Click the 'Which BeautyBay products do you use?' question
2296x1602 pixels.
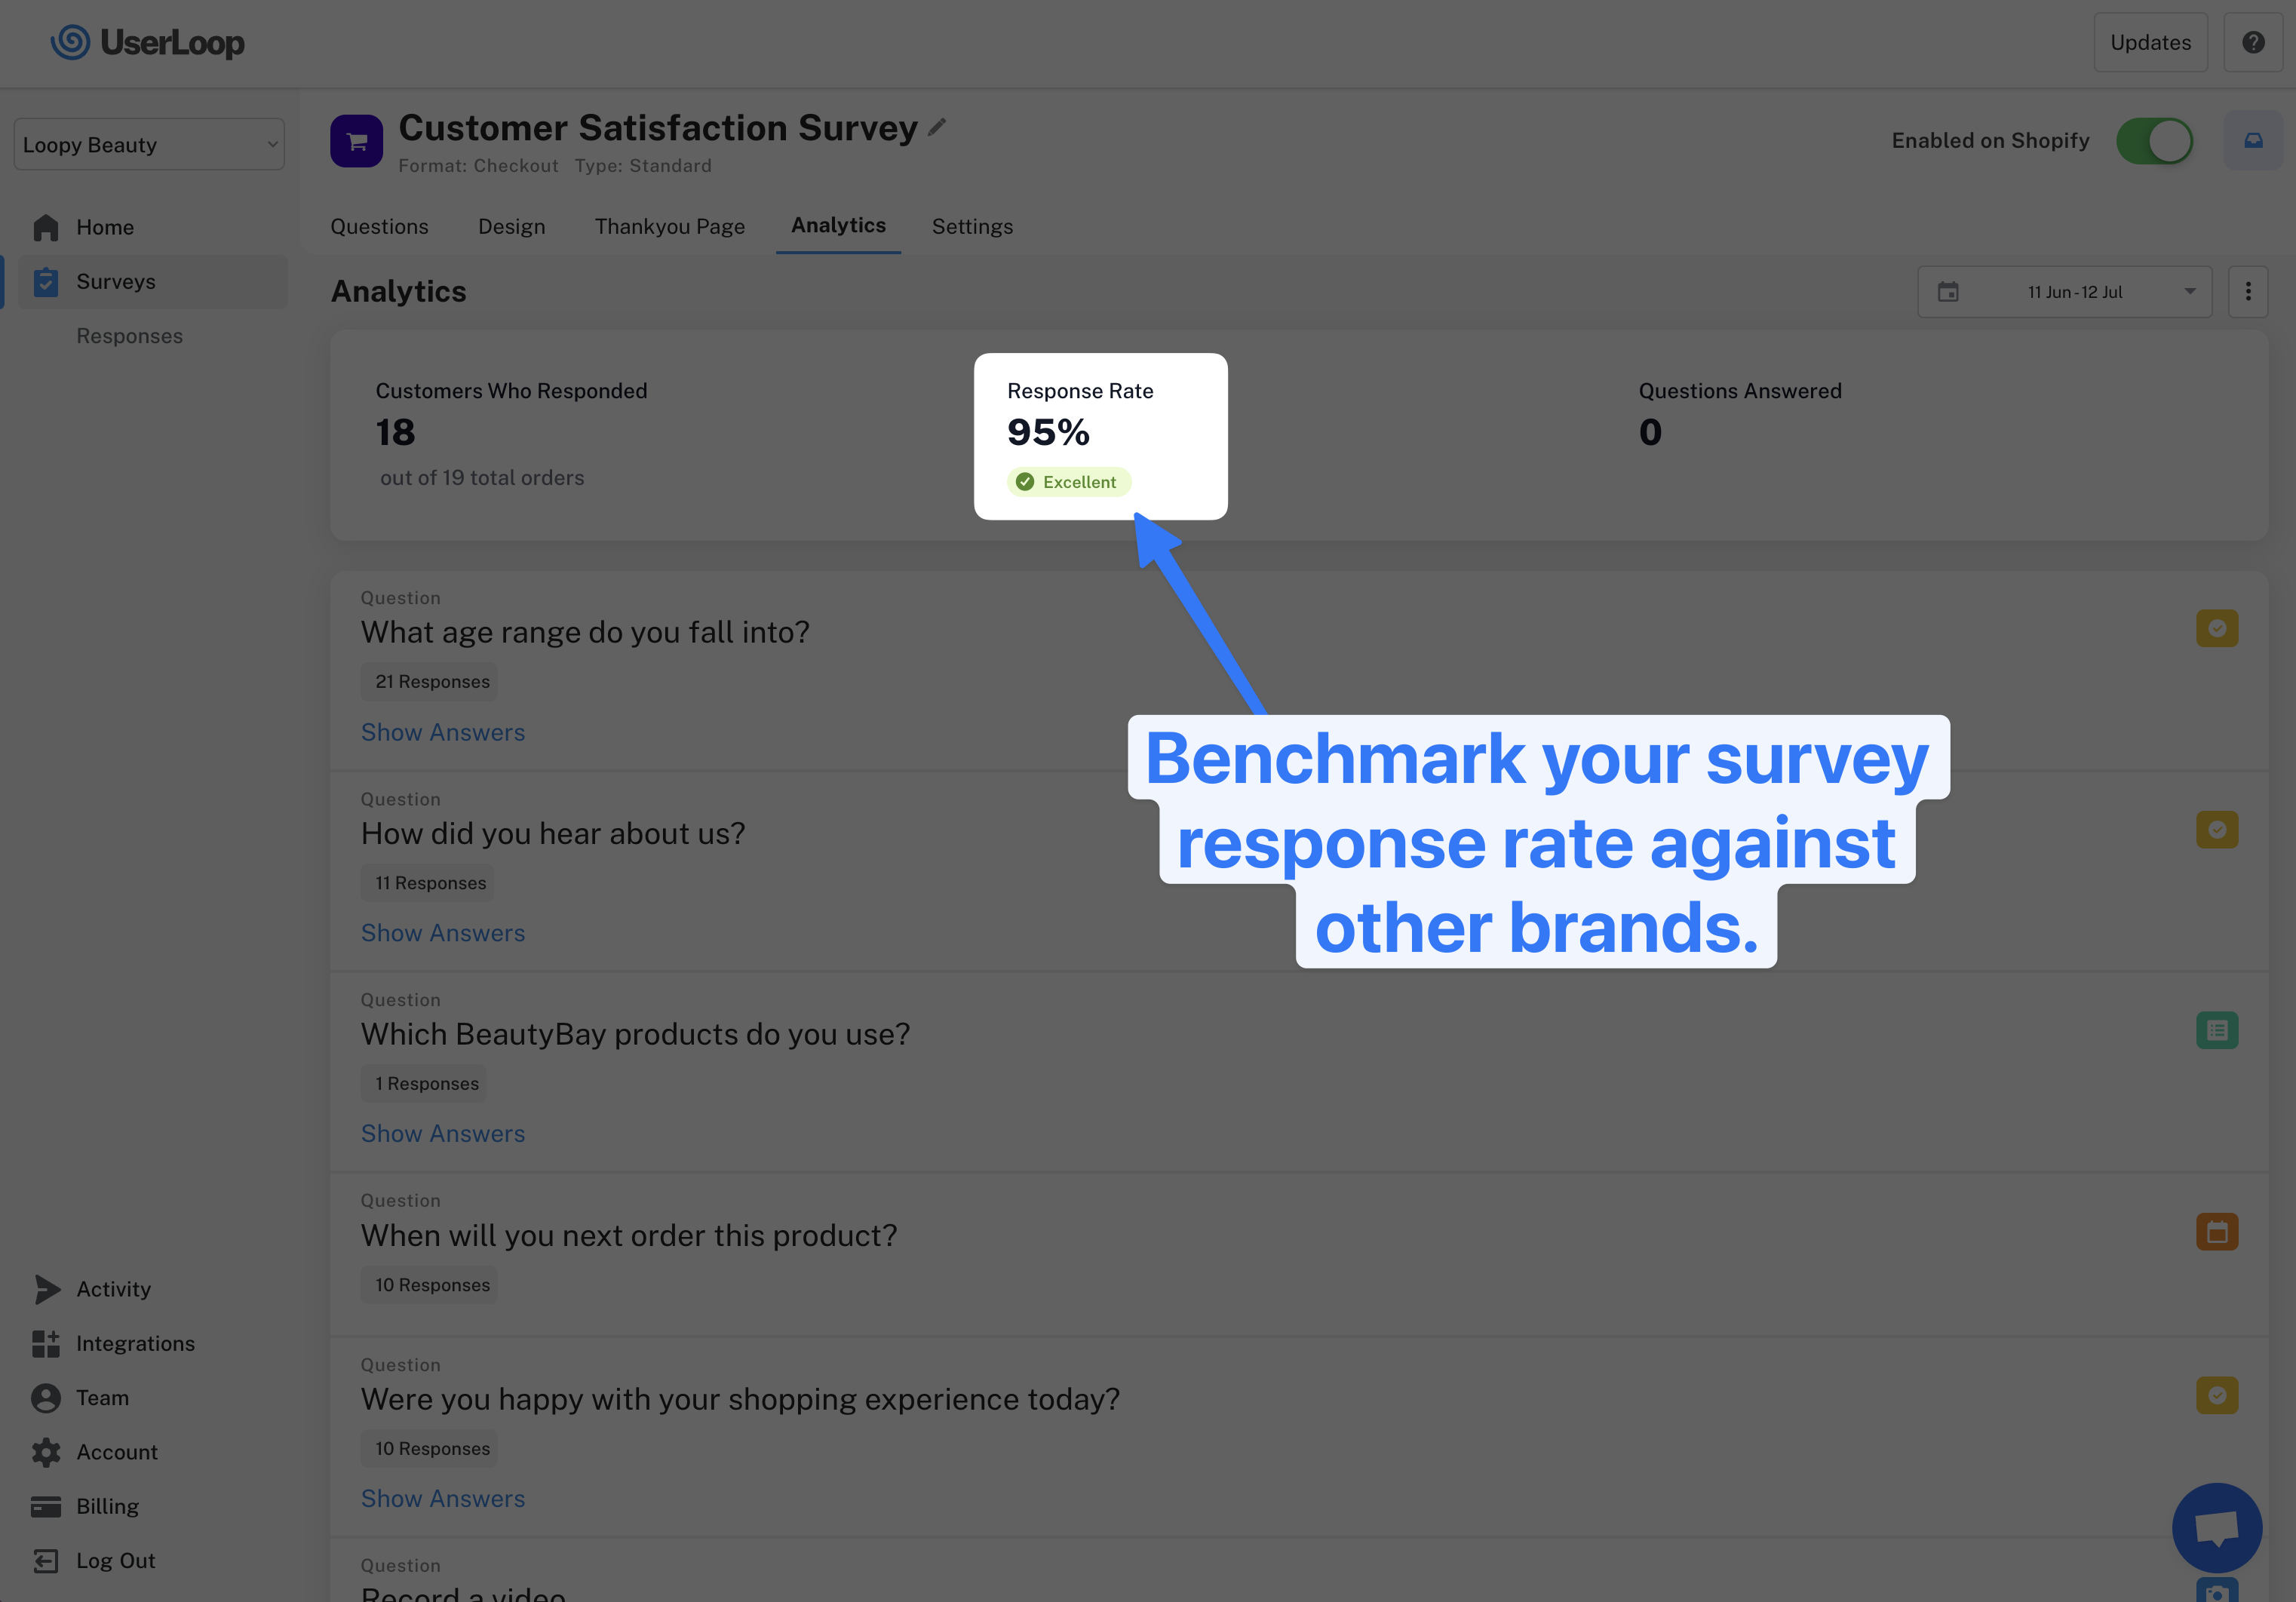click(636, 1034)
